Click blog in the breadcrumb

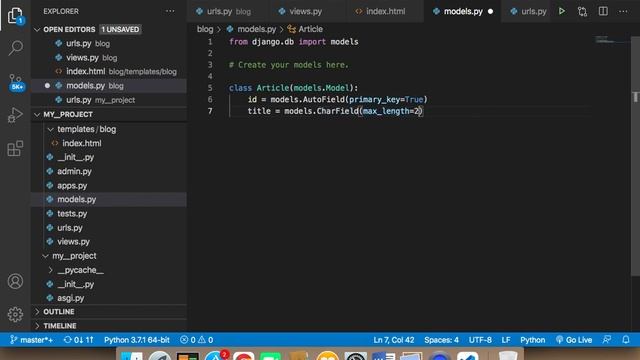click(205, 29)
